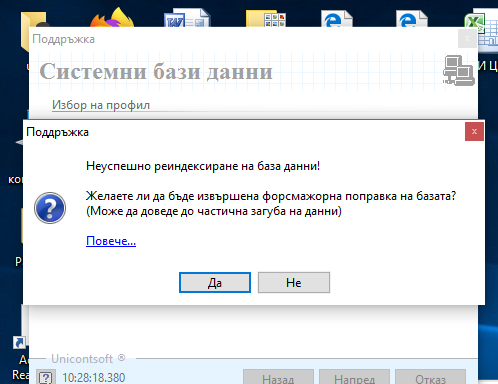Image resolution: width=498 pixels, height=384 pixels.
Task: Decline the repair with the Не button
Action: (x=294, y=283)
